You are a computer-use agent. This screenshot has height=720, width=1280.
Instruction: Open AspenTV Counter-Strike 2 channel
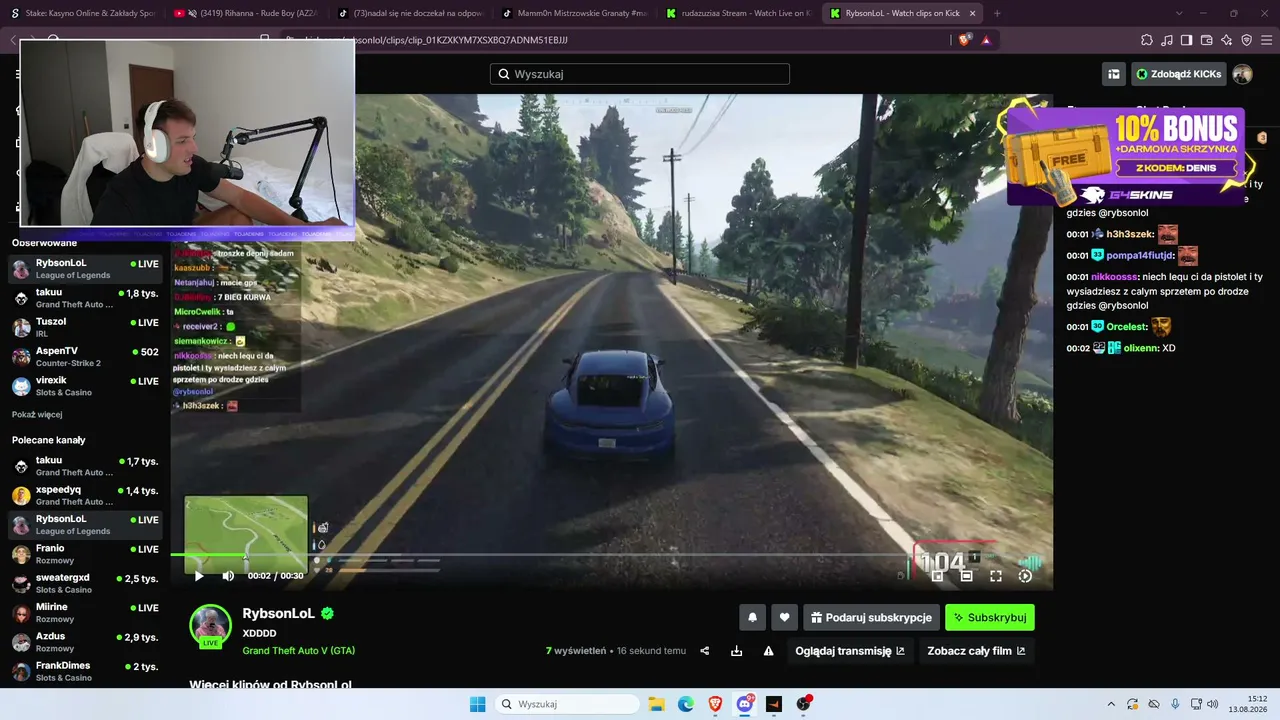click(x=85, y=357)
